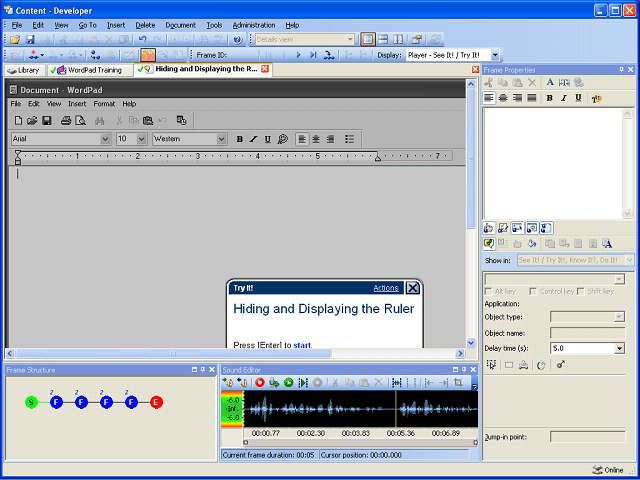640x480 pixels.
Task: Click the font 'A' icon in Frame Properties
Action: pyautogui.click(x=550, y=83)
